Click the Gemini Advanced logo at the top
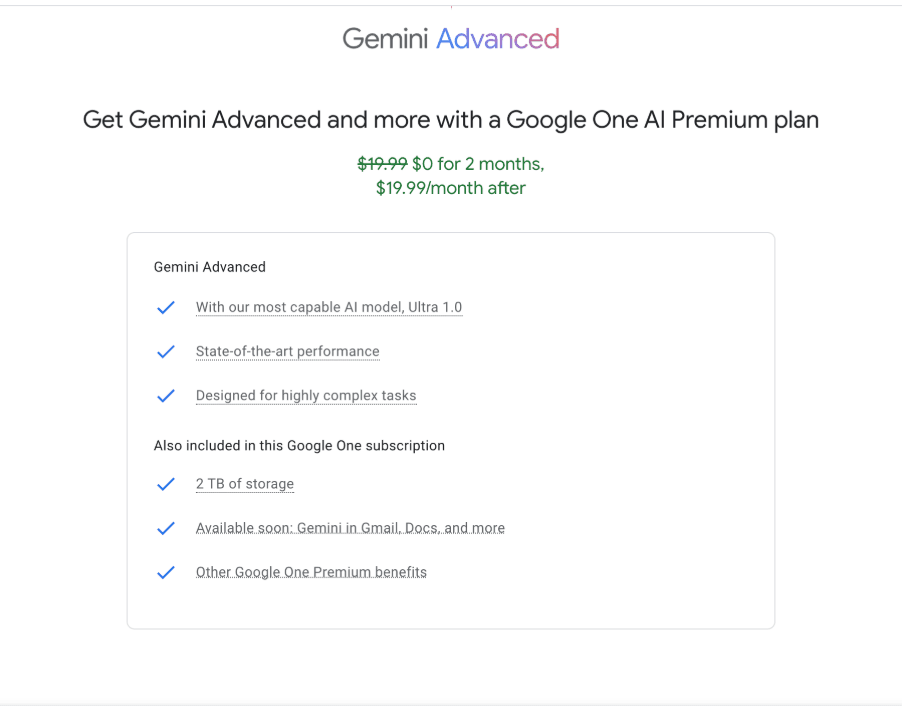This screenshot has width=902, height=706. 450,38
